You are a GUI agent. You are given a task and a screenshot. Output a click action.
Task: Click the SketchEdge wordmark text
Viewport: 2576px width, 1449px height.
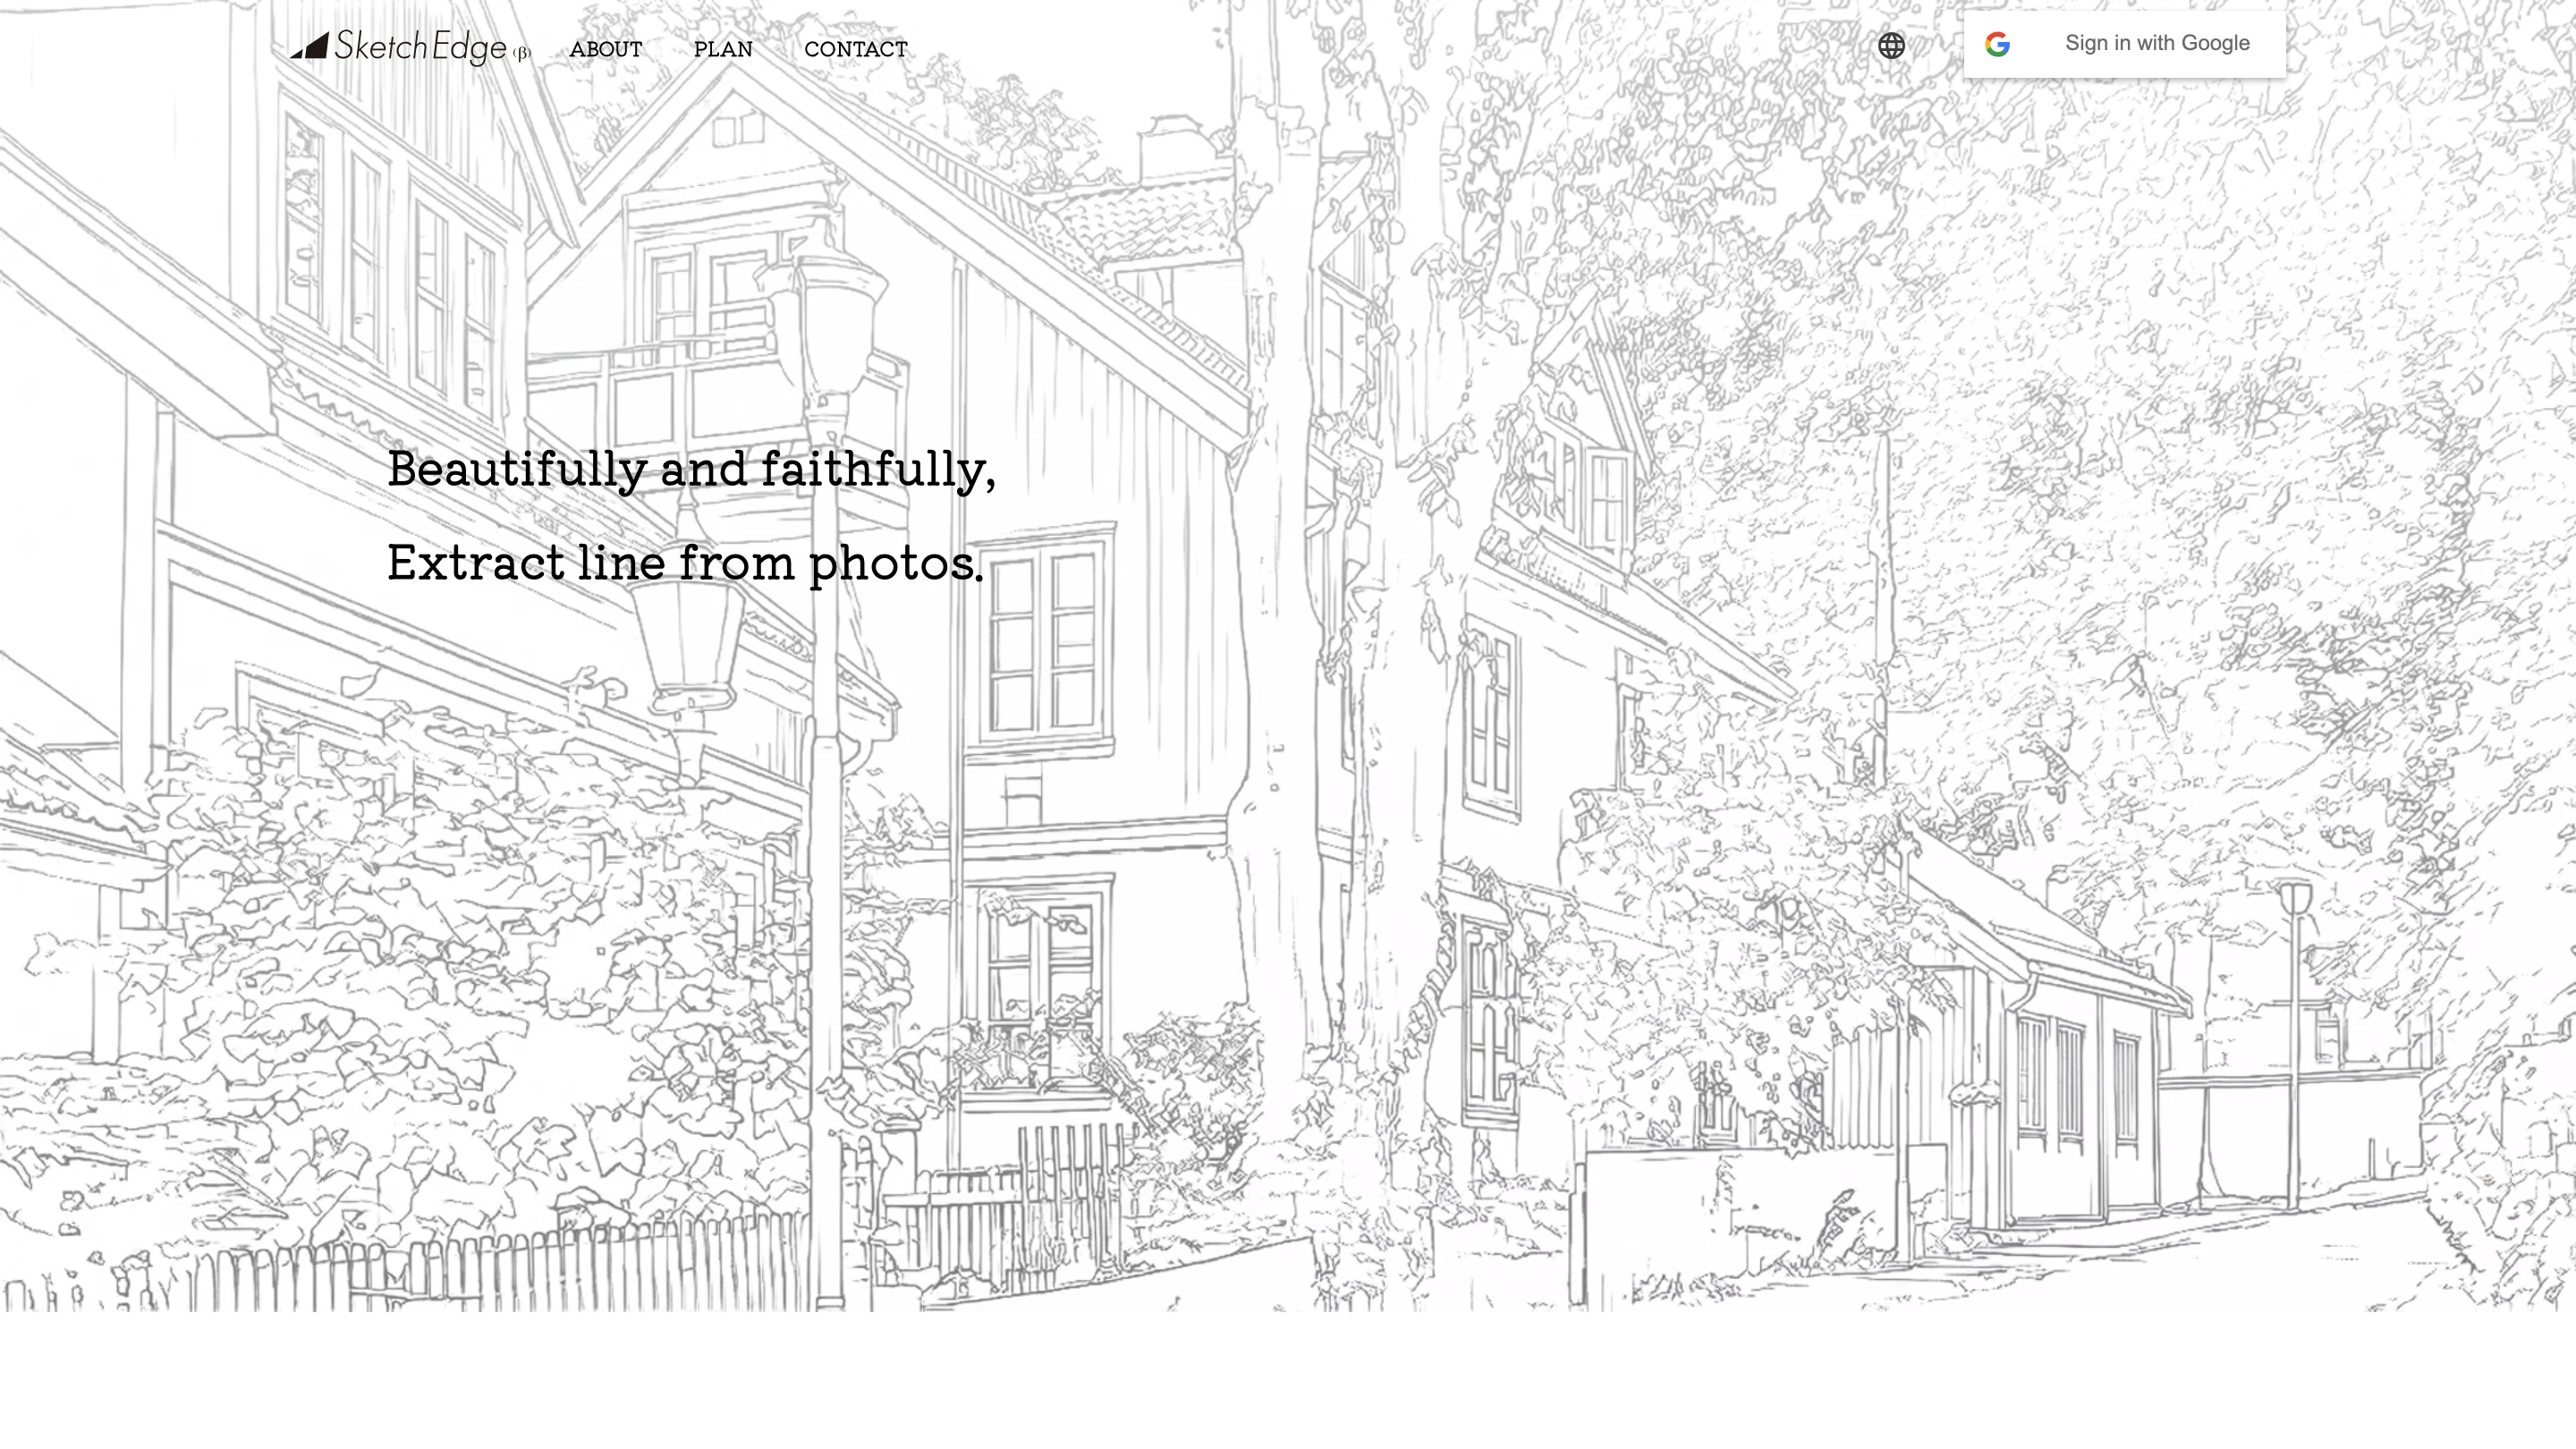tap(420, 47)
